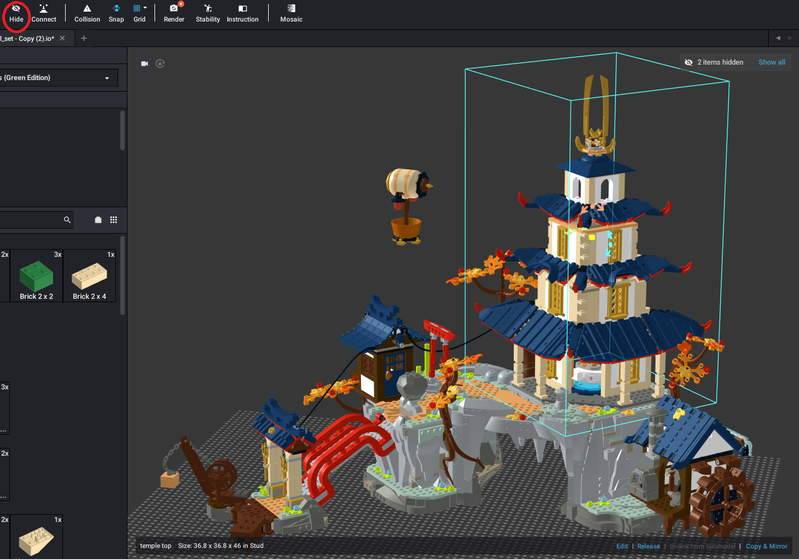Click the 'temple top' status label
Screen dimensions: 799x559
pos(155,546)
